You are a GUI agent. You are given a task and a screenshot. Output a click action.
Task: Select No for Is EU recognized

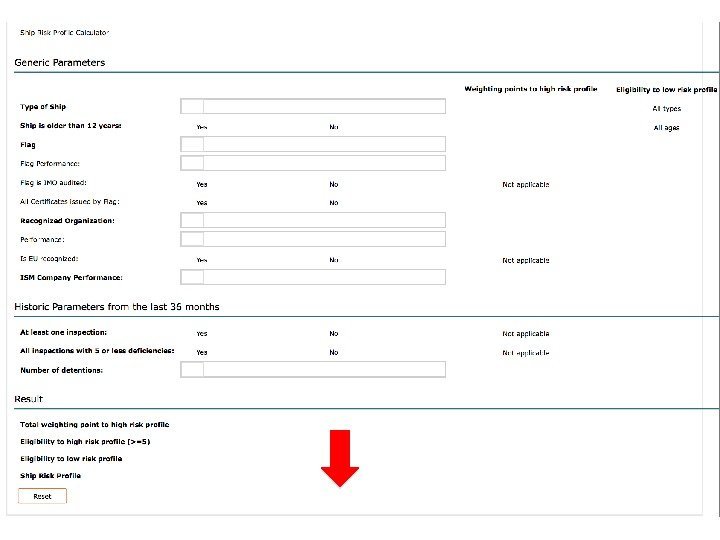click(334, 260)
